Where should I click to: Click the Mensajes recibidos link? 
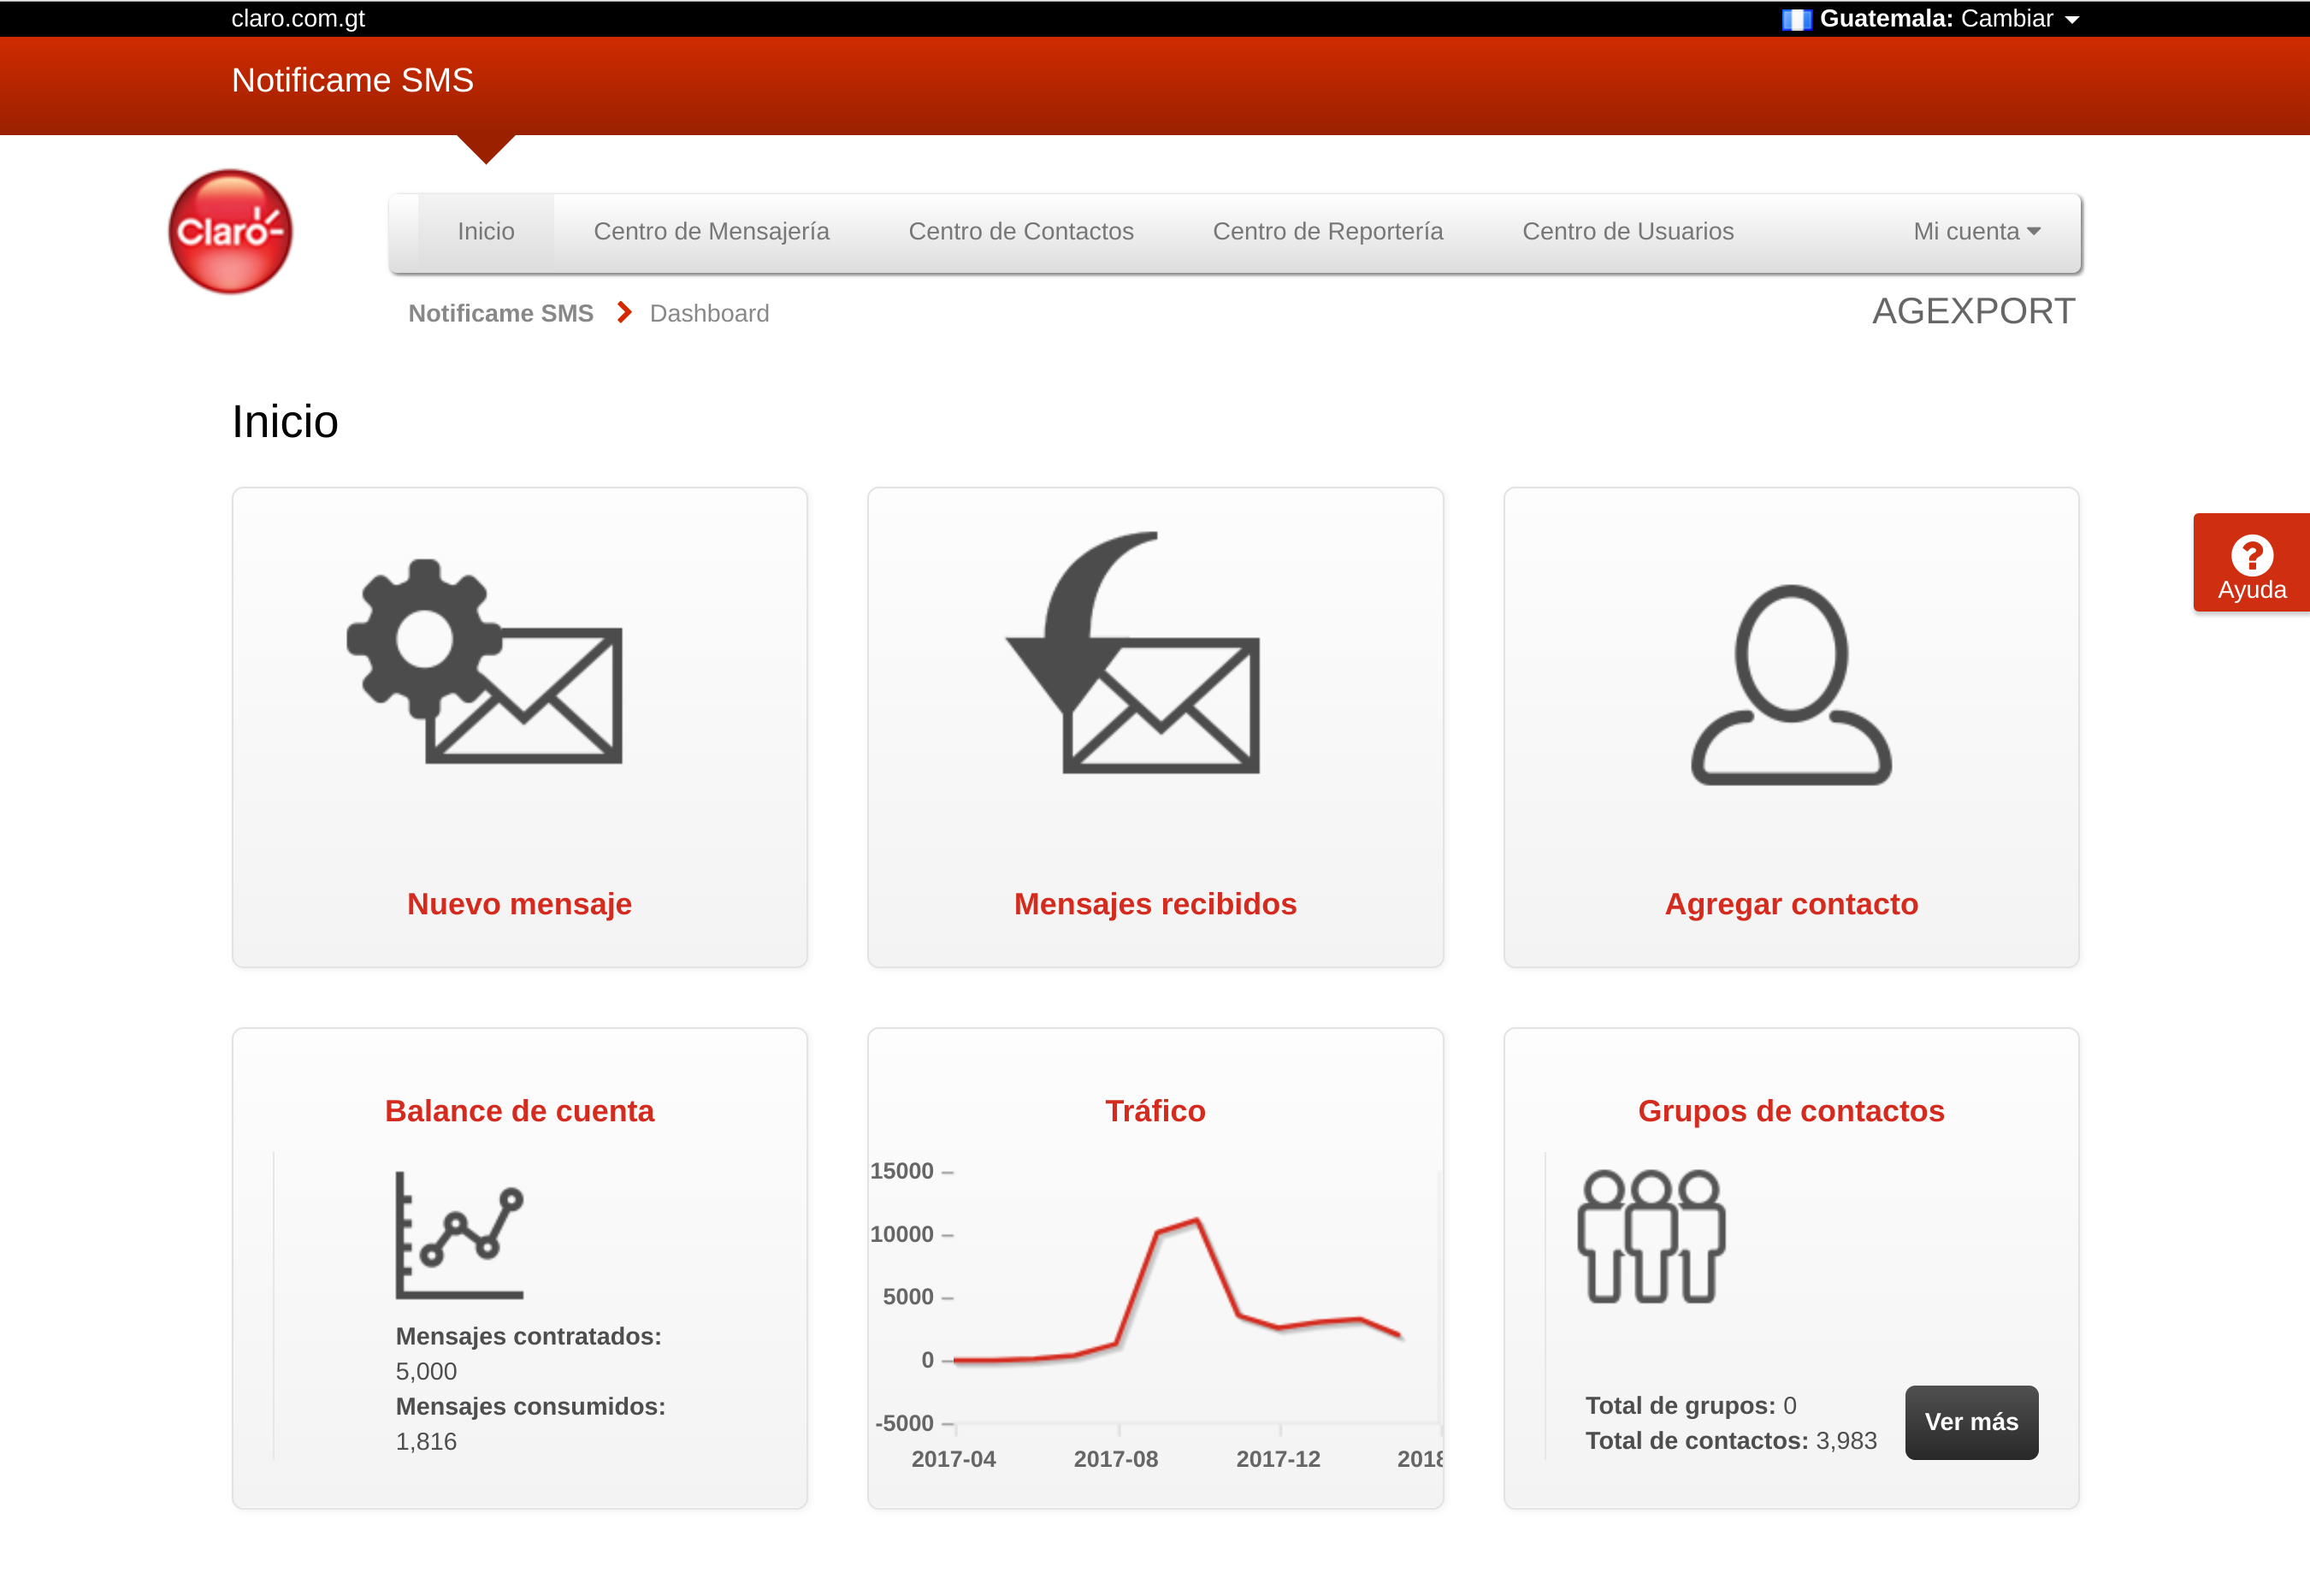pyautogui.click(x=1155, y=904)
